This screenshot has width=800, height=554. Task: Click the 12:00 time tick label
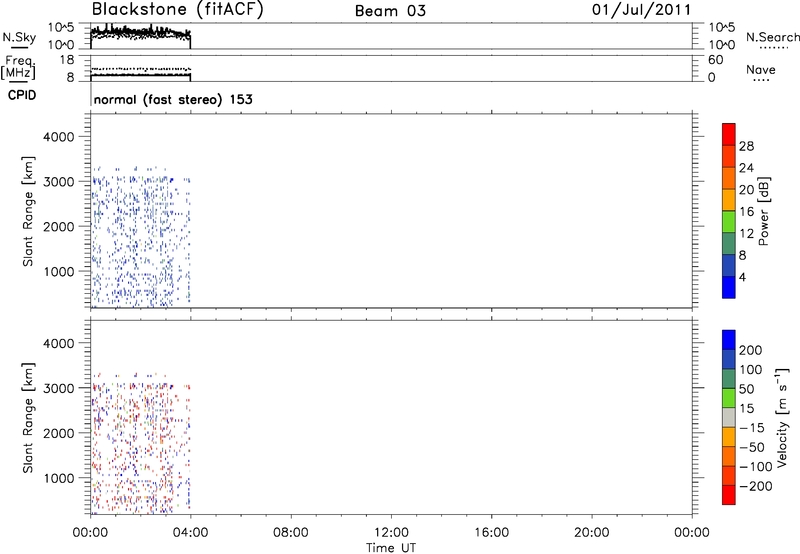point(391,533)
